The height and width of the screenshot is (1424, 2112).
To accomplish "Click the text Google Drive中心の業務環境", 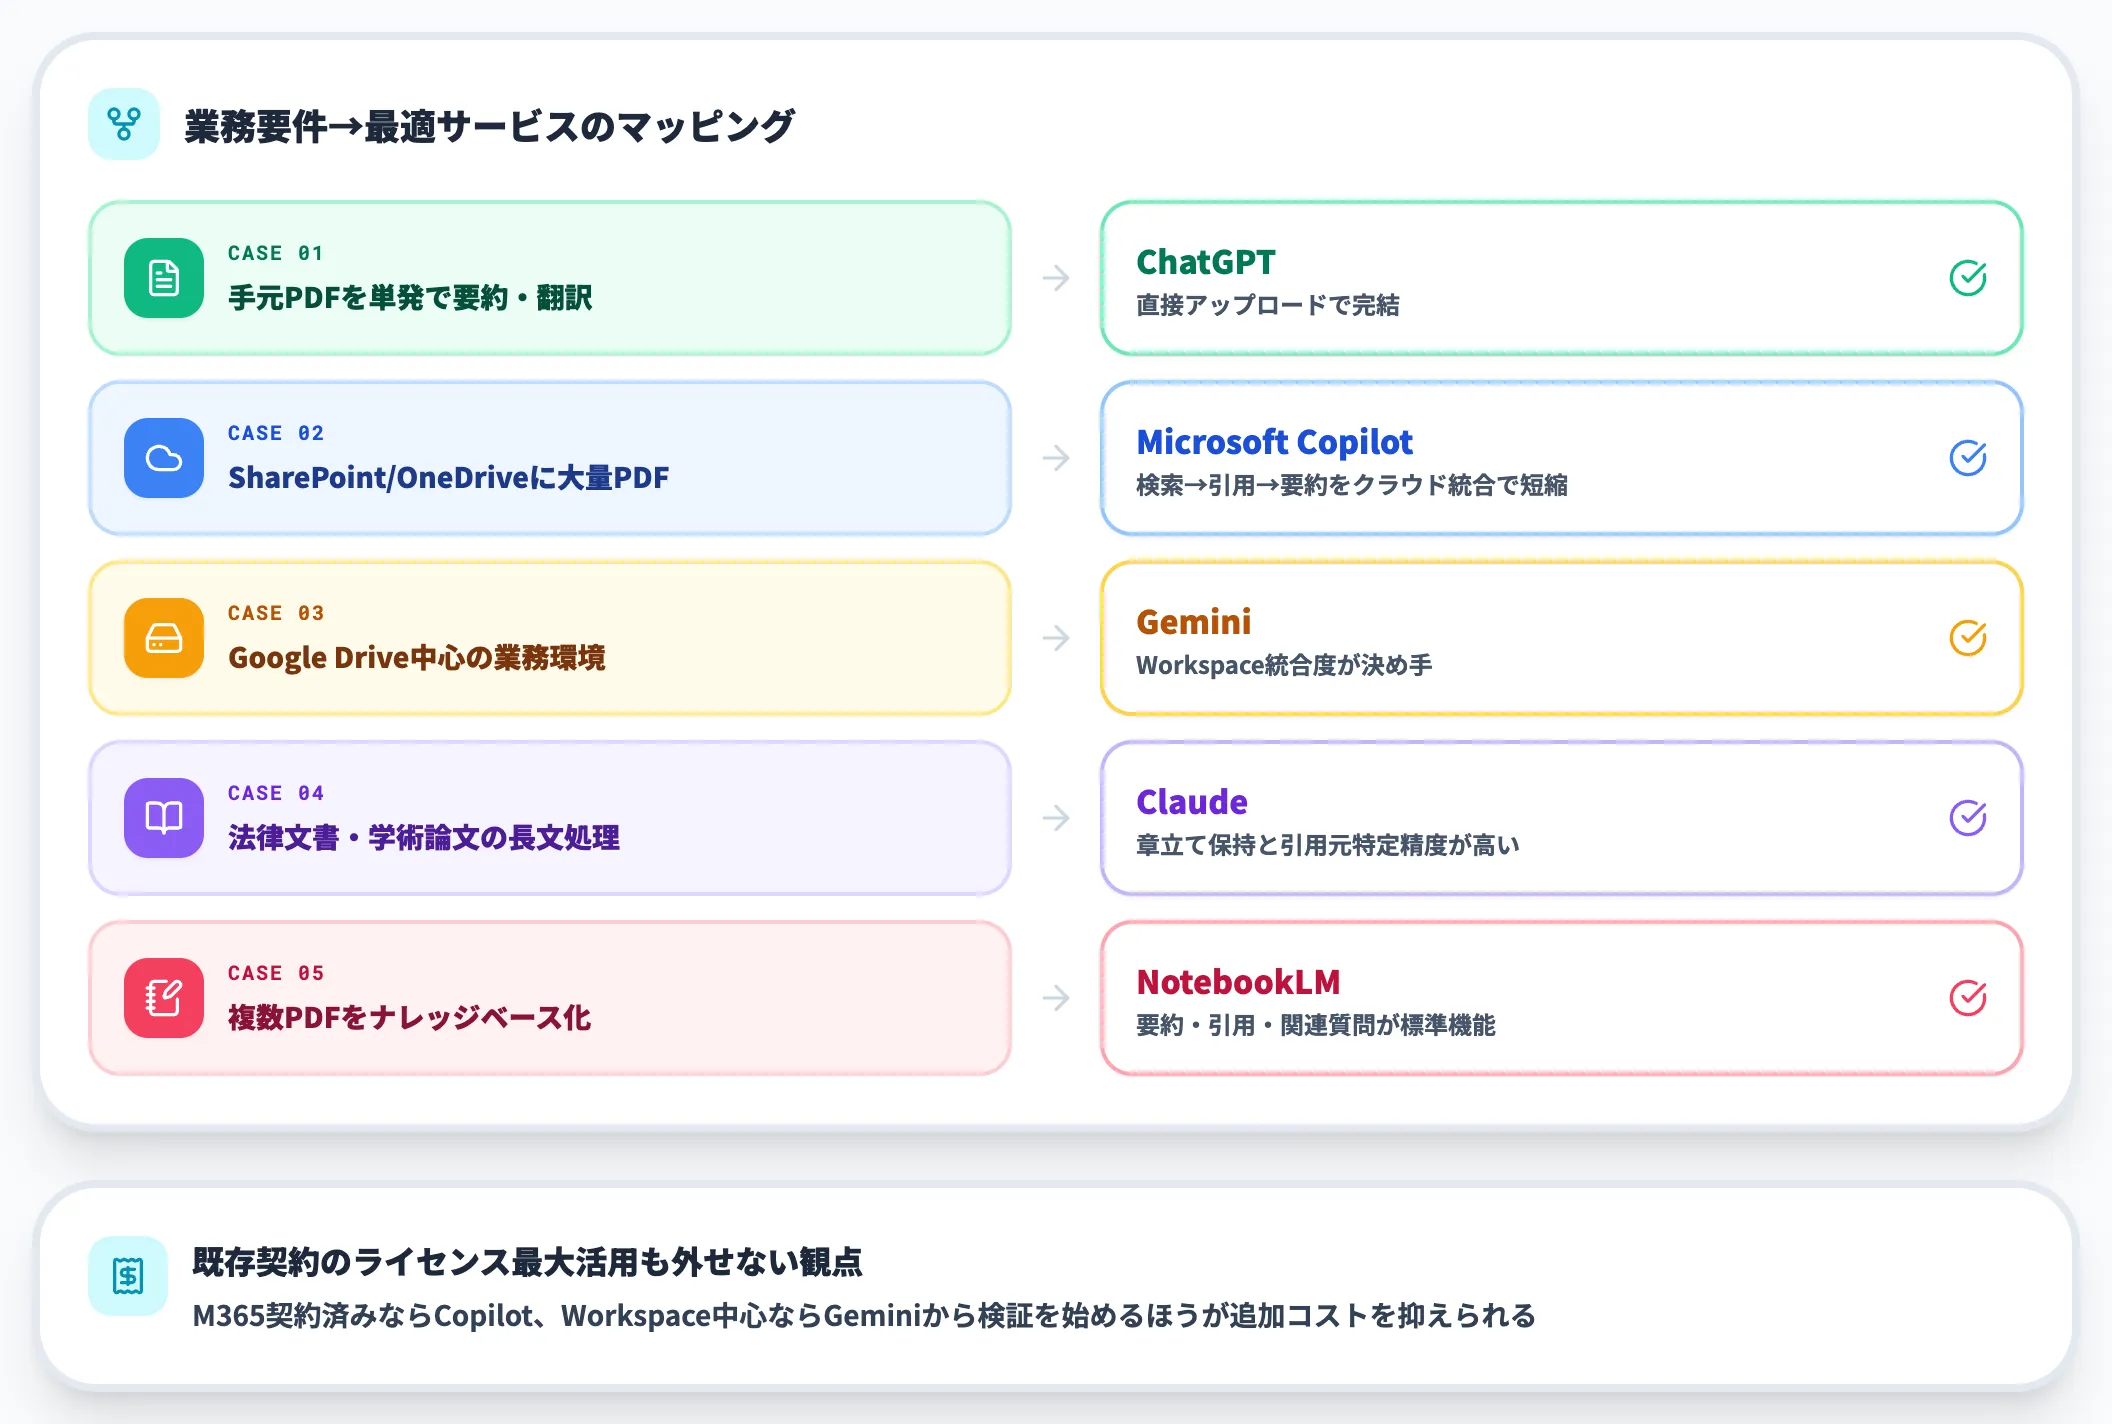I will pyautogui.click(x=417, y=657).
